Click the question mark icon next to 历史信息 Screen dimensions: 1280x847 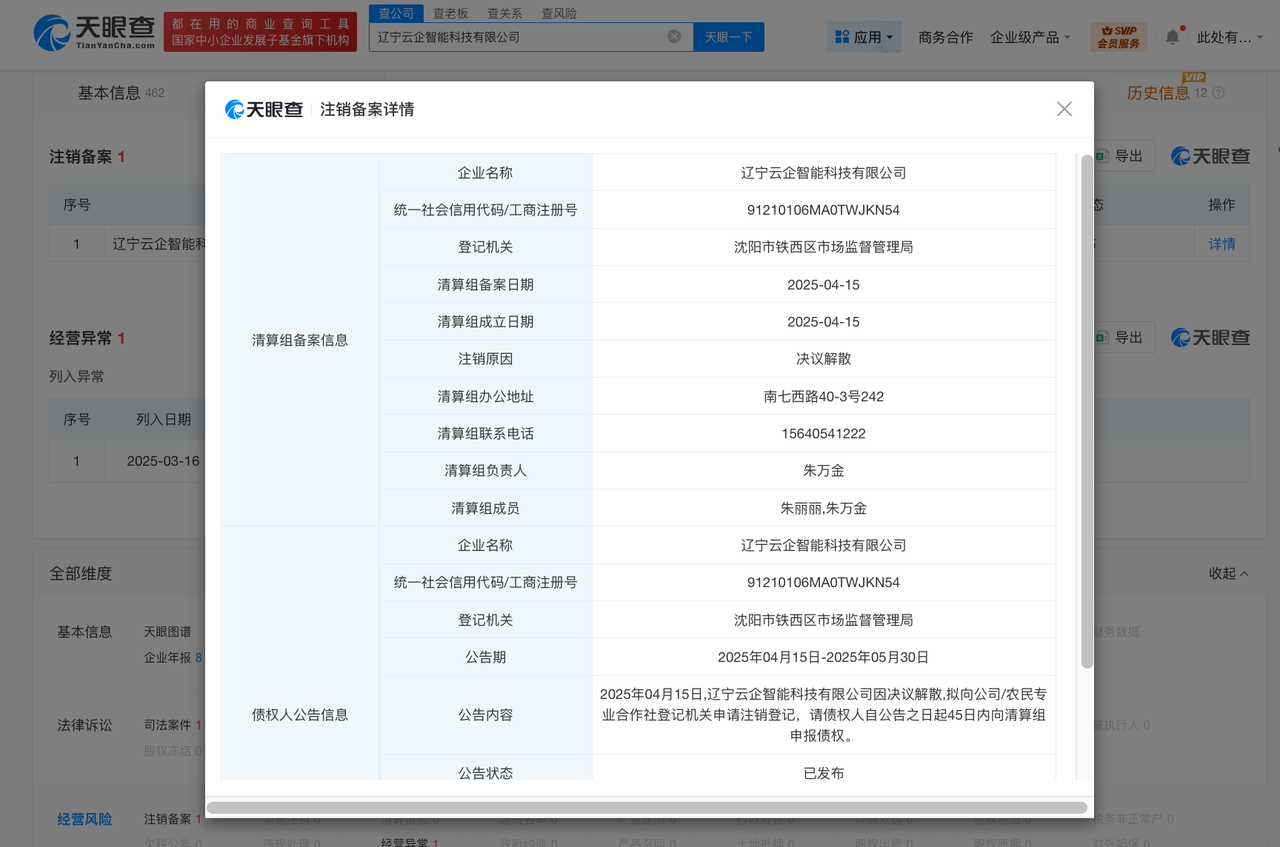[x=1219, y=92]
